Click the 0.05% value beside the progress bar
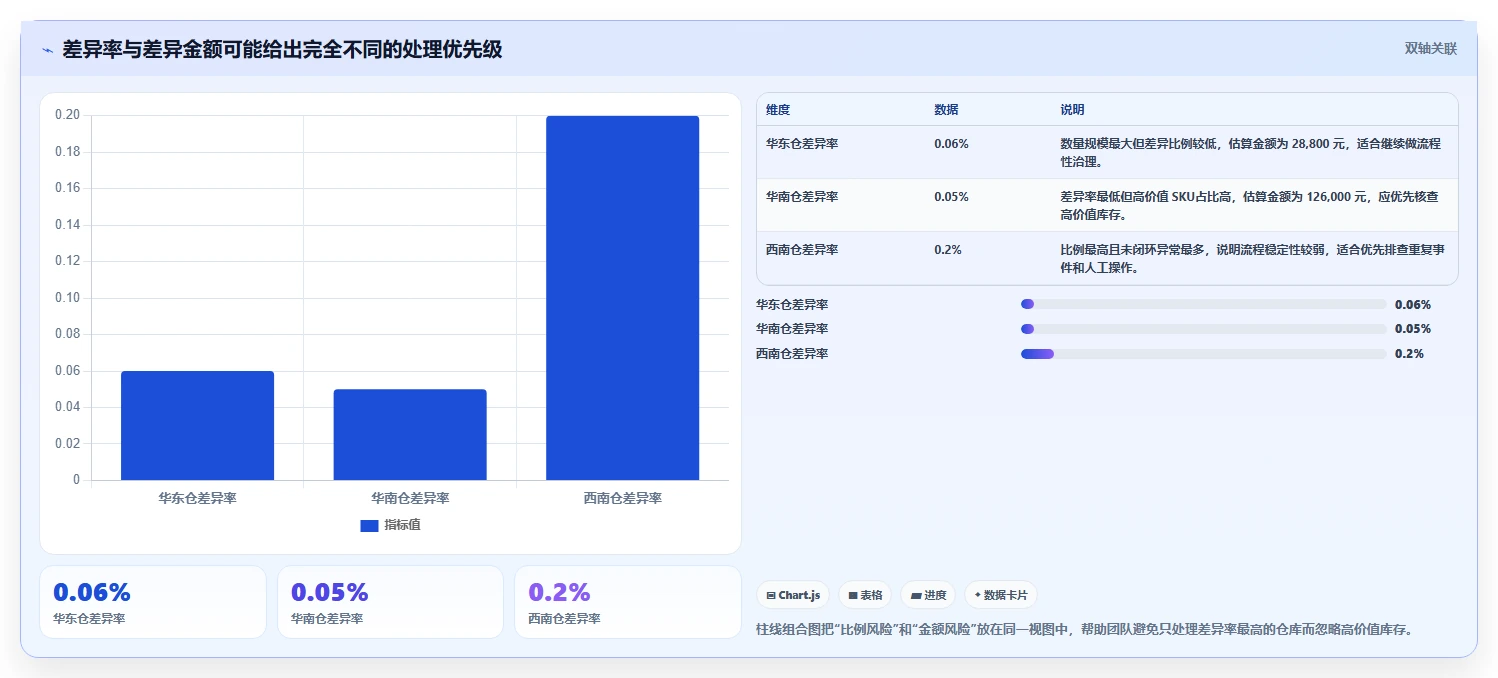Screen dimensions: 1498x678 pos(1413,329)
